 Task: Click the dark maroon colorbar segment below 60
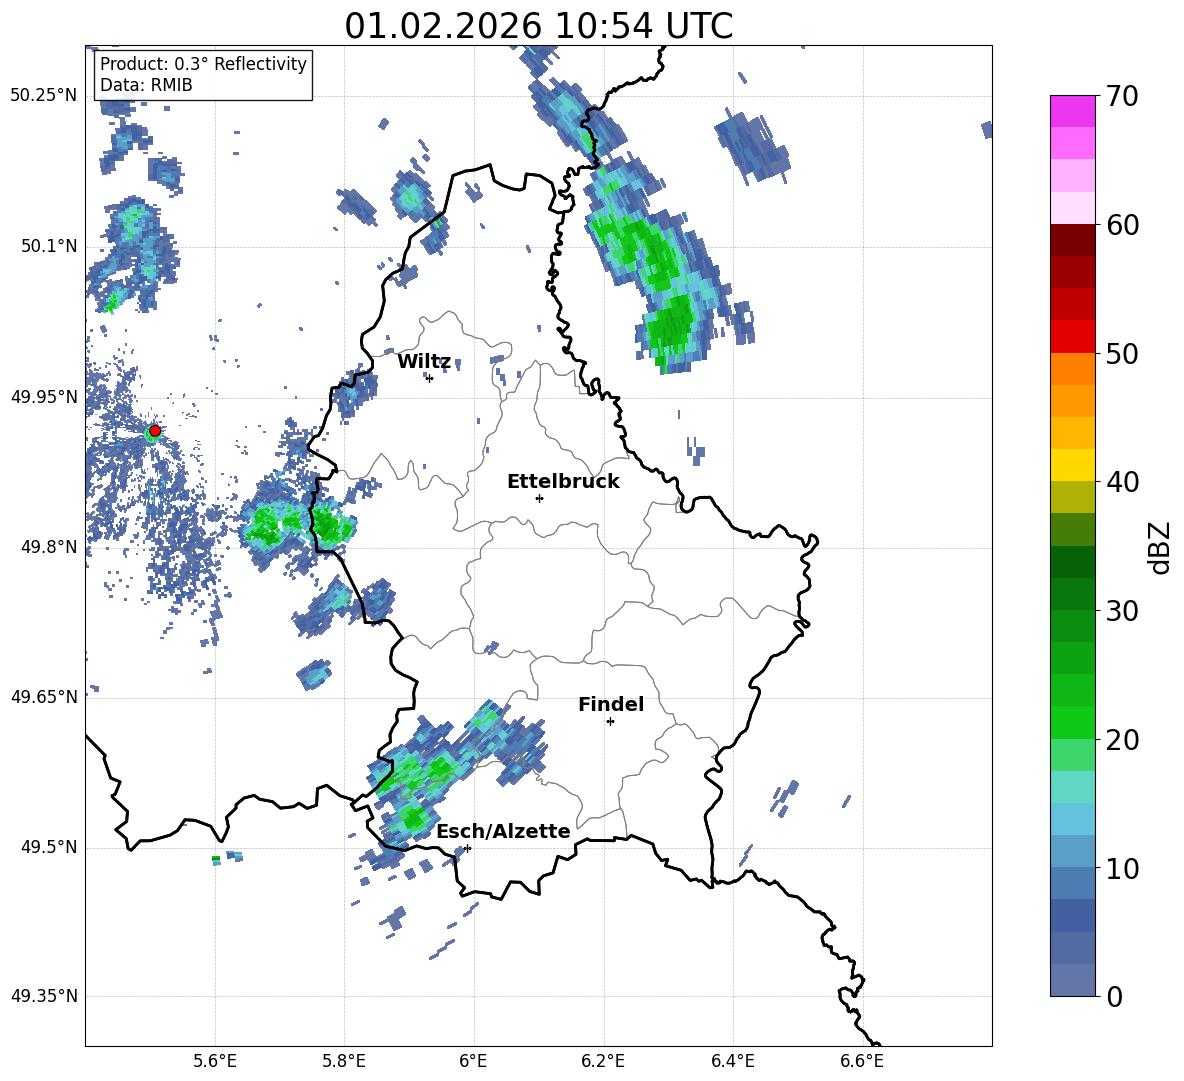click(x=1073, y=241)
